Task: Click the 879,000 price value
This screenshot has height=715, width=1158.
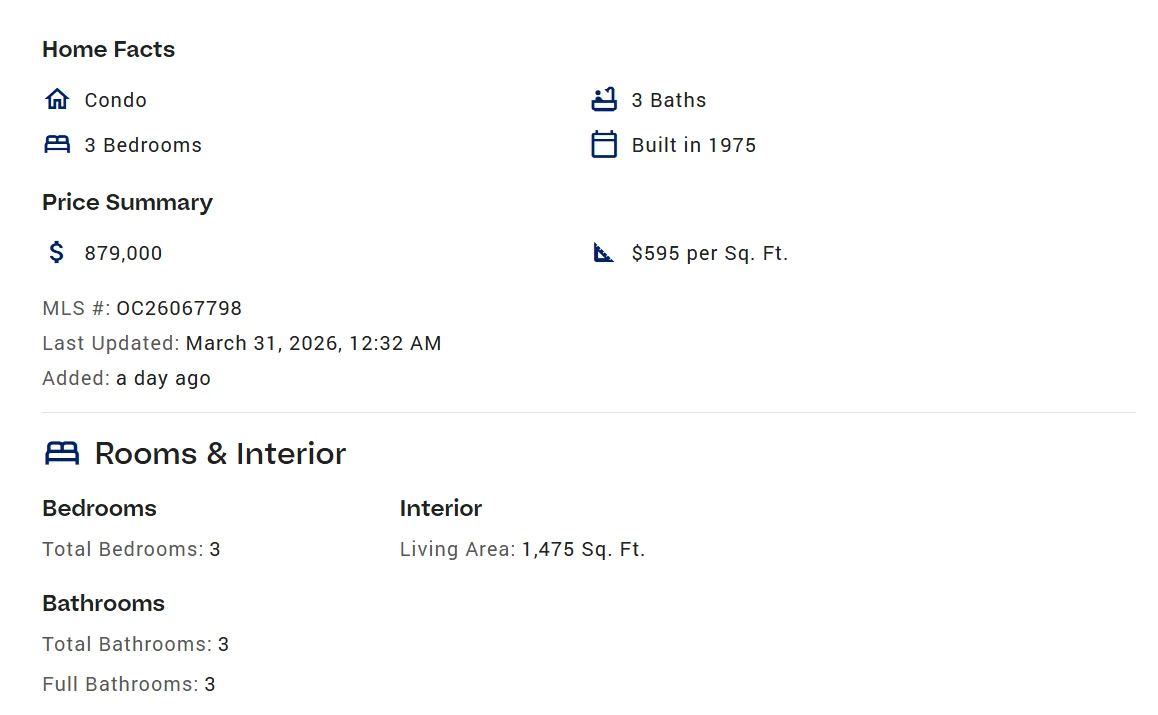Action: pyautogui.click(x=123, y=253)
